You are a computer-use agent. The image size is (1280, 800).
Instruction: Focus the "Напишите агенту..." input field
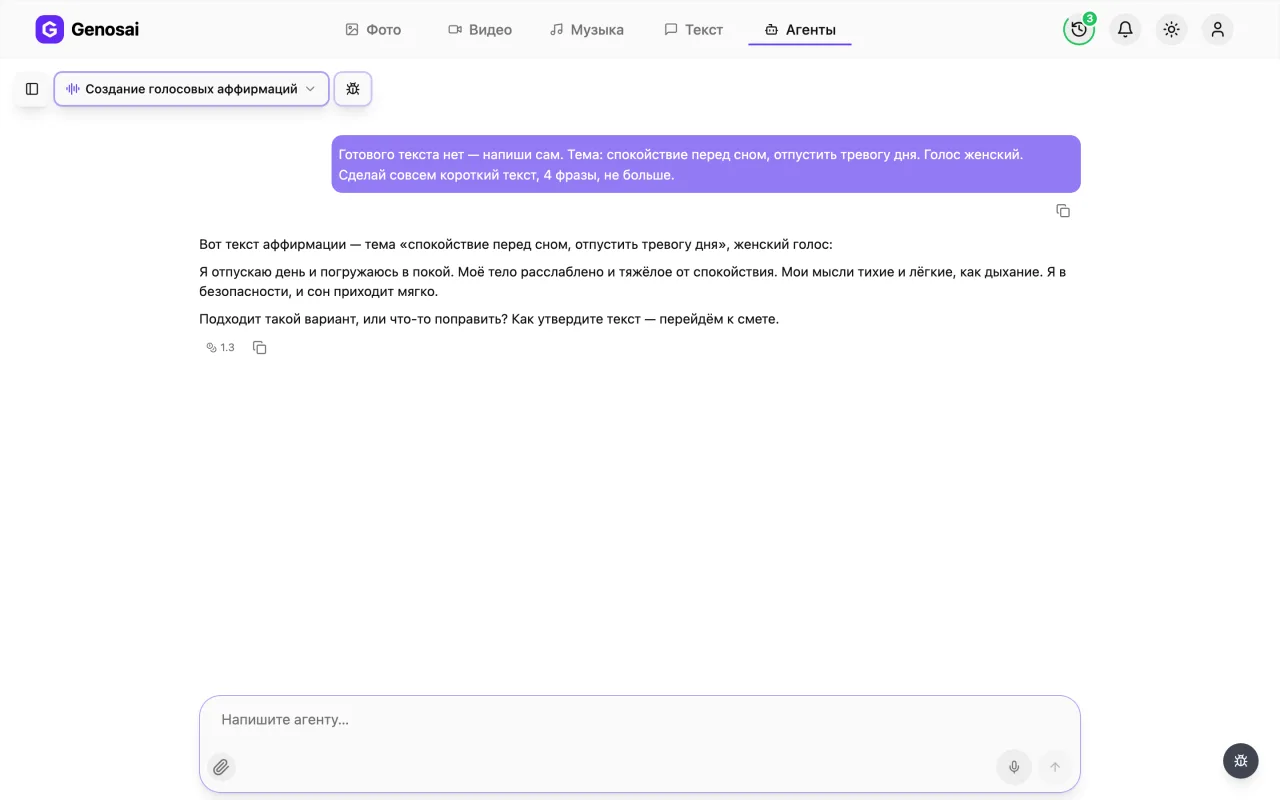(x=640, y=720)
